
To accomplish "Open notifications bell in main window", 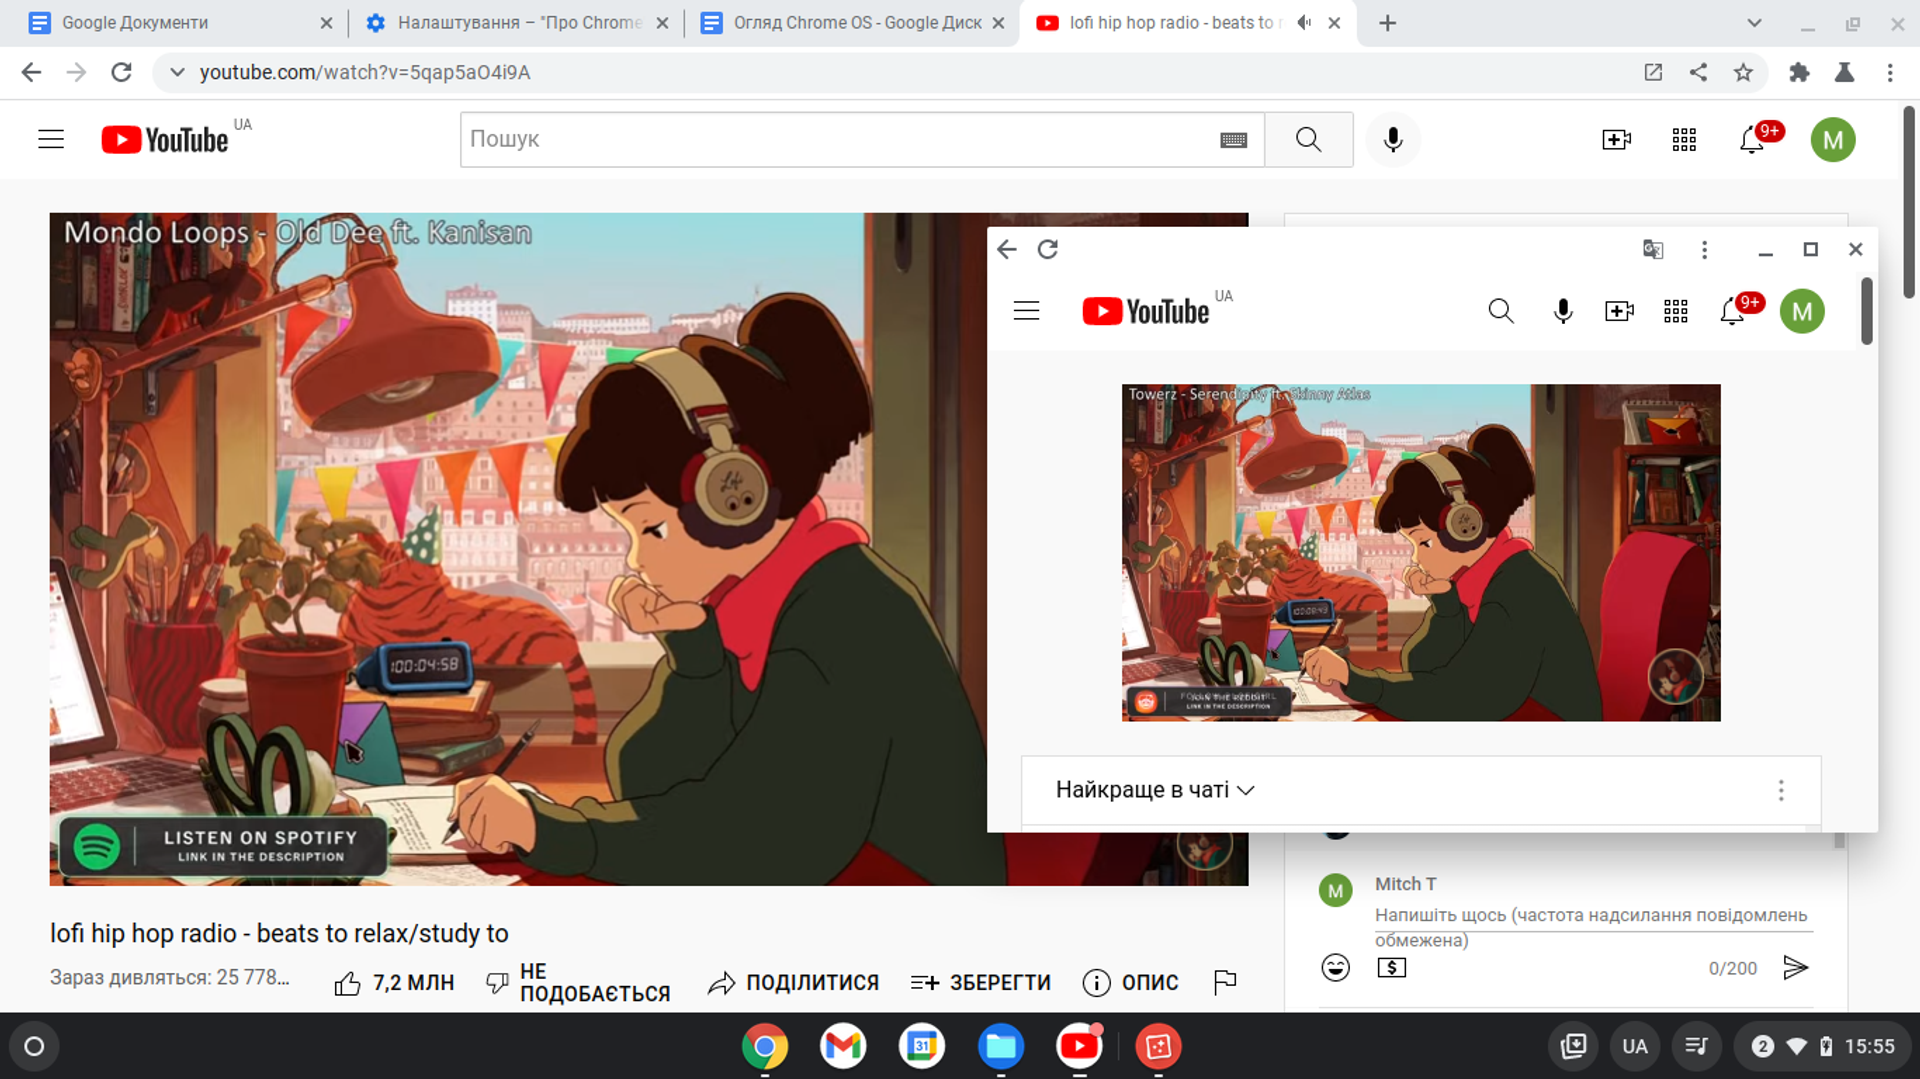I will tap(1752, 140).
